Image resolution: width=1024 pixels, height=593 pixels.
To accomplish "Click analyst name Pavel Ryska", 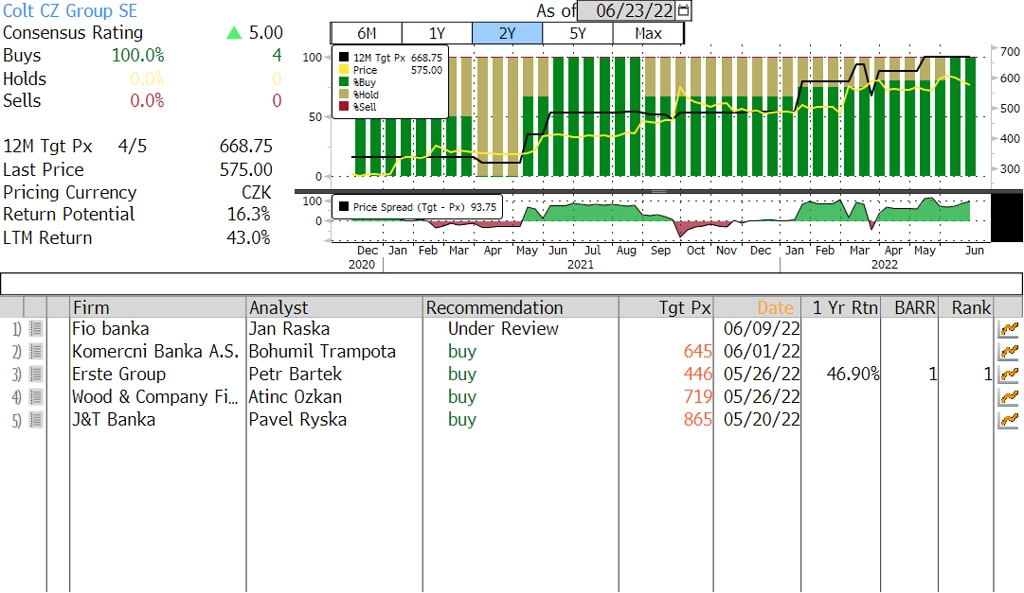I will click(x=297, y=419).
